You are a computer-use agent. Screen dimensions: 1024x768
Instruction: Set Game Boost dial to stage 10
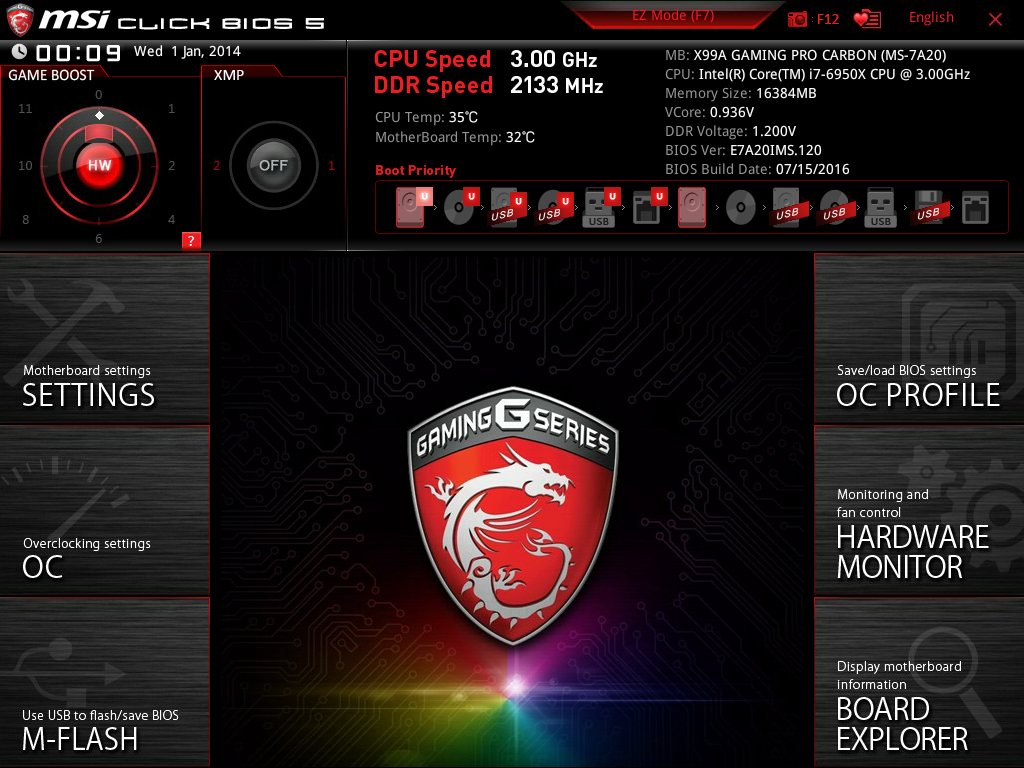pos(25,166)
